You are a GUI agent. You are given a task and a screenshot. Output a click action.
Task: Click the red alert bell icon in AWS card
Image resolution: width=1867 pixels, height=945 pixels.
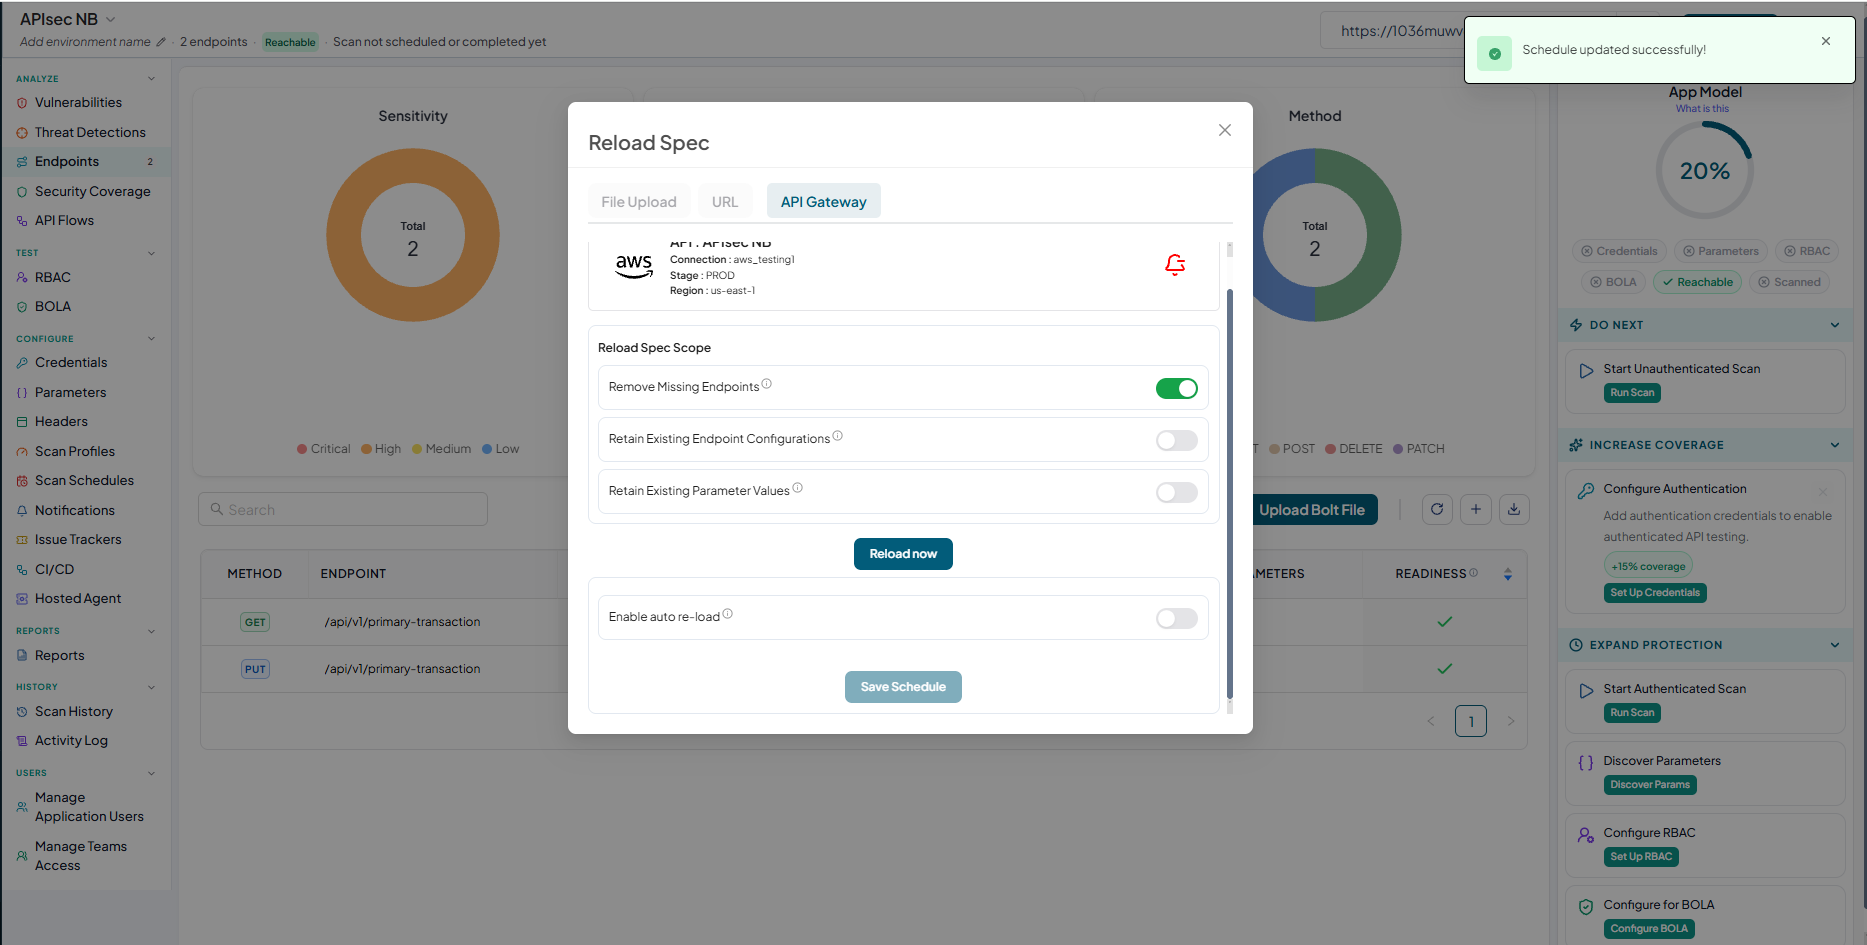(1175, 264)
